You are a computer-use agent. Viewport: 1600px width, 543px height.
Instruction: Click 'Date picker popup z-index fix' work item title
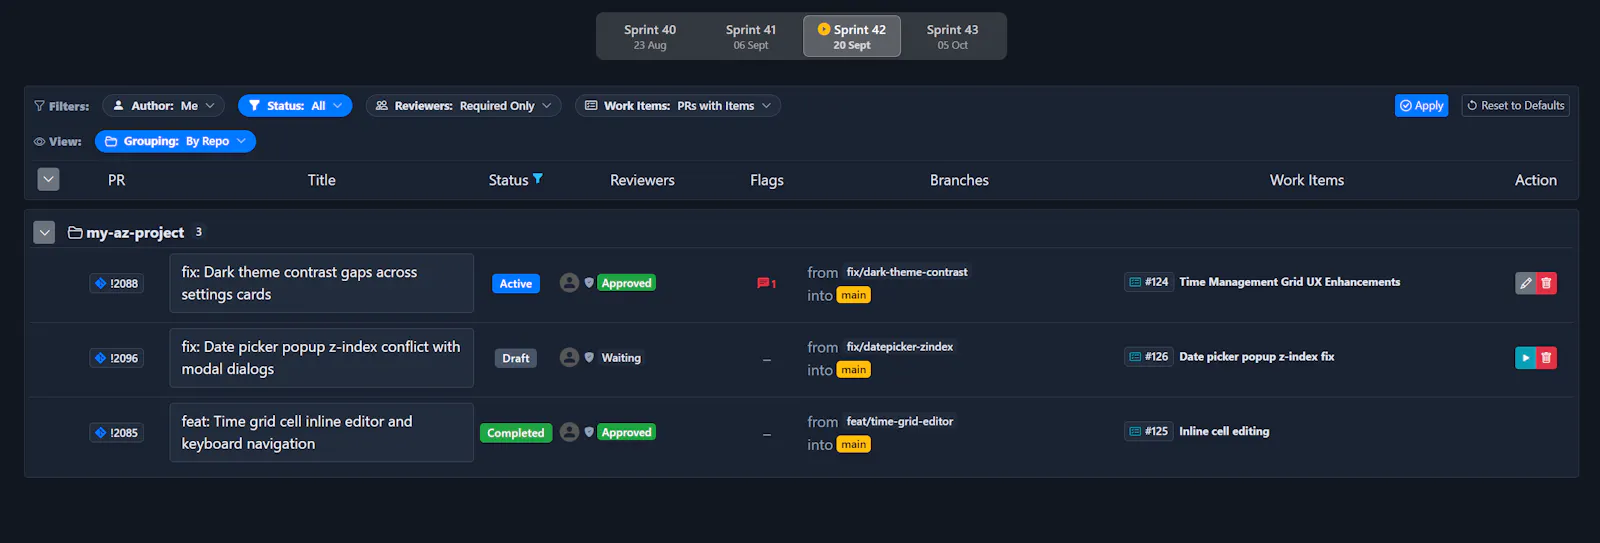(1256, 357)
